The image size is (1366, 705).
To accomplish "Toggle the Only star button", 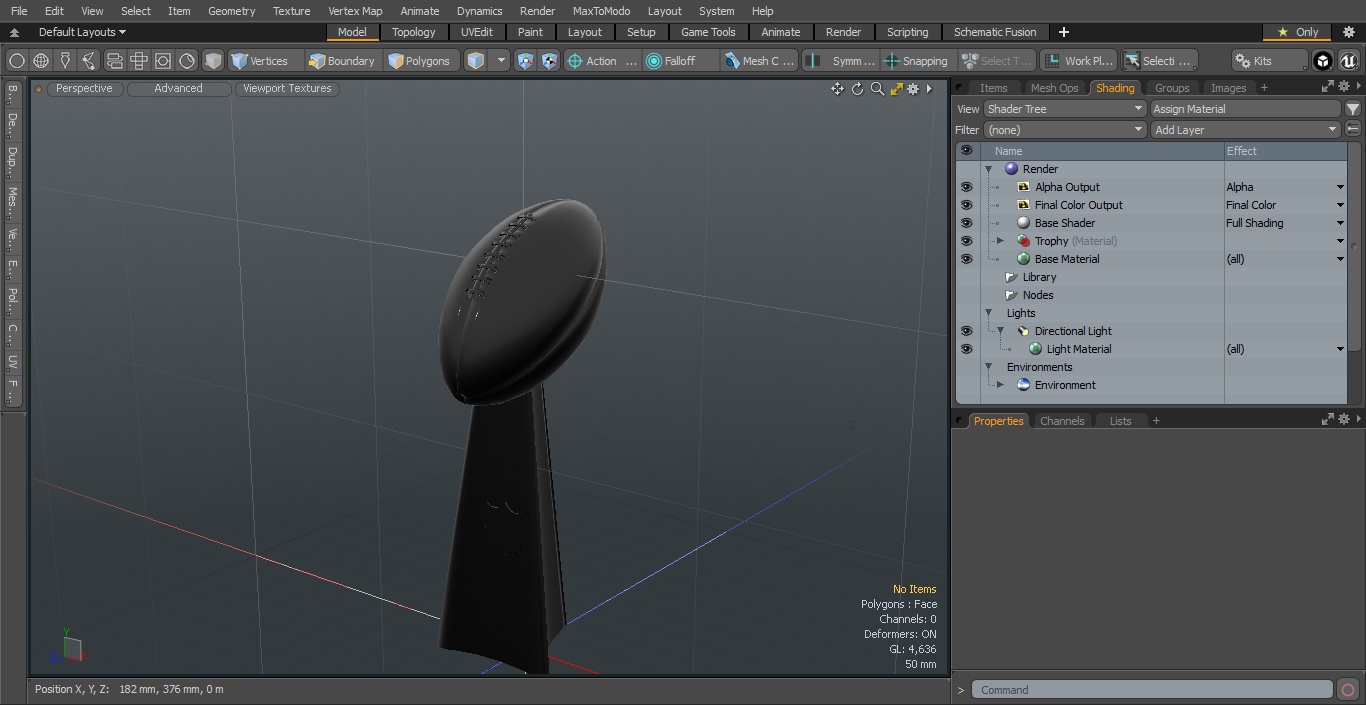I will tap(1298, 32).
